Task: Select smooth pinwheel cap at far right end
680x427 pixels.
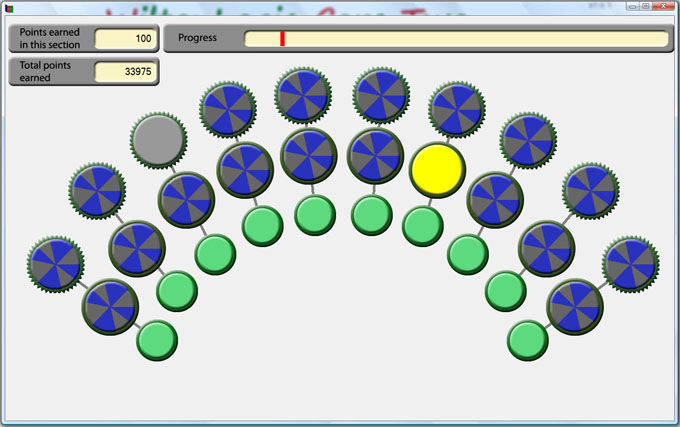Action: 575,306
